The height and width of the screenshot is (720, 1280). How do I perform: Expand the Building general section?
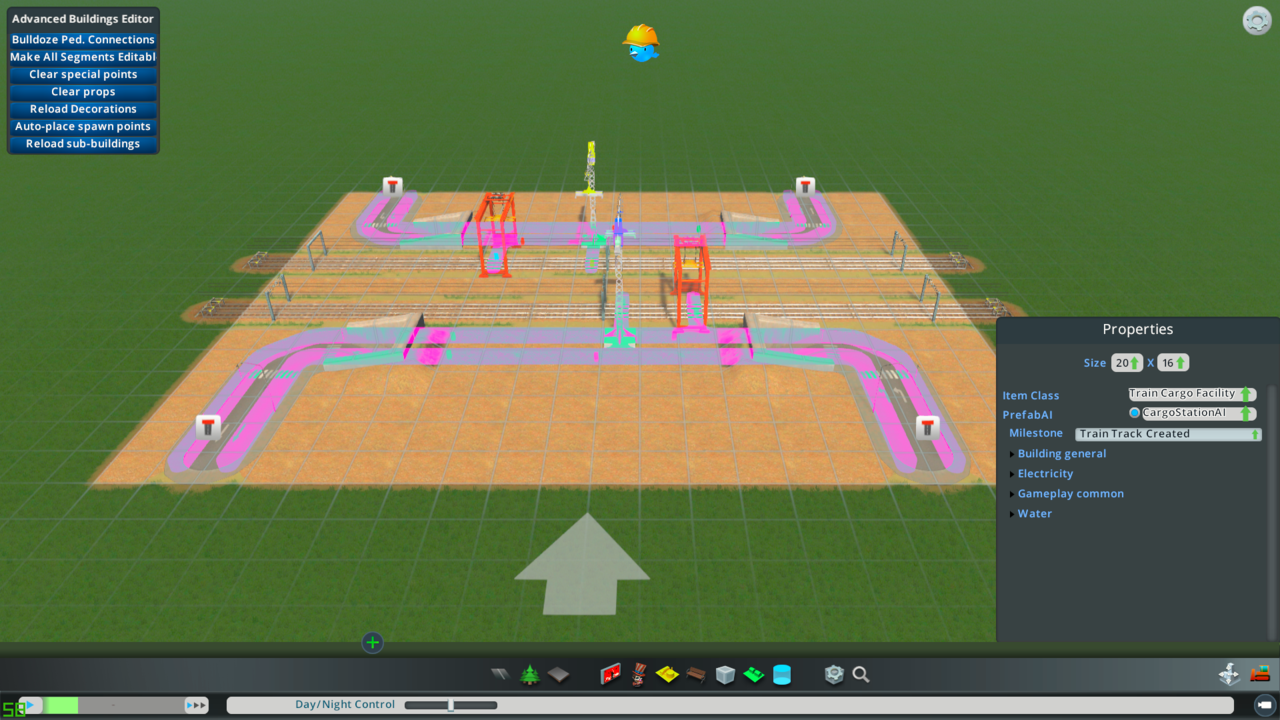(x=1061, y=454)
